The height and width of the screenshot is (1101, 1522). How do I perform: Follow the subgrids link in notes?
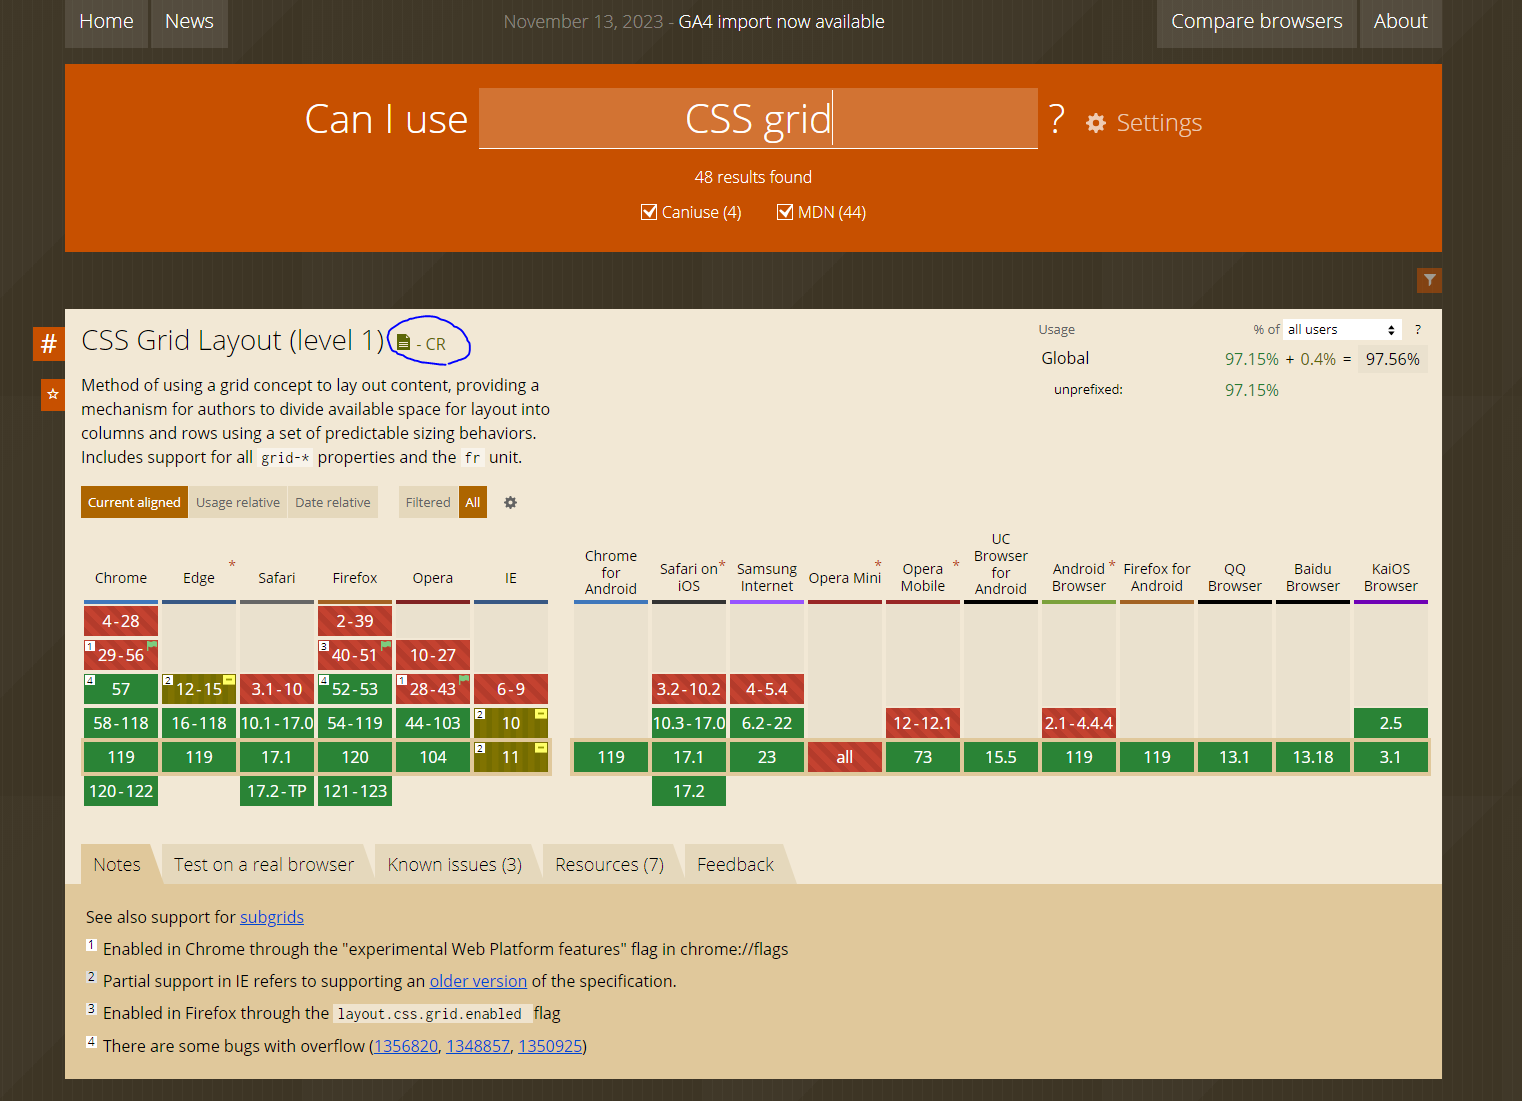tap(272, 916)
